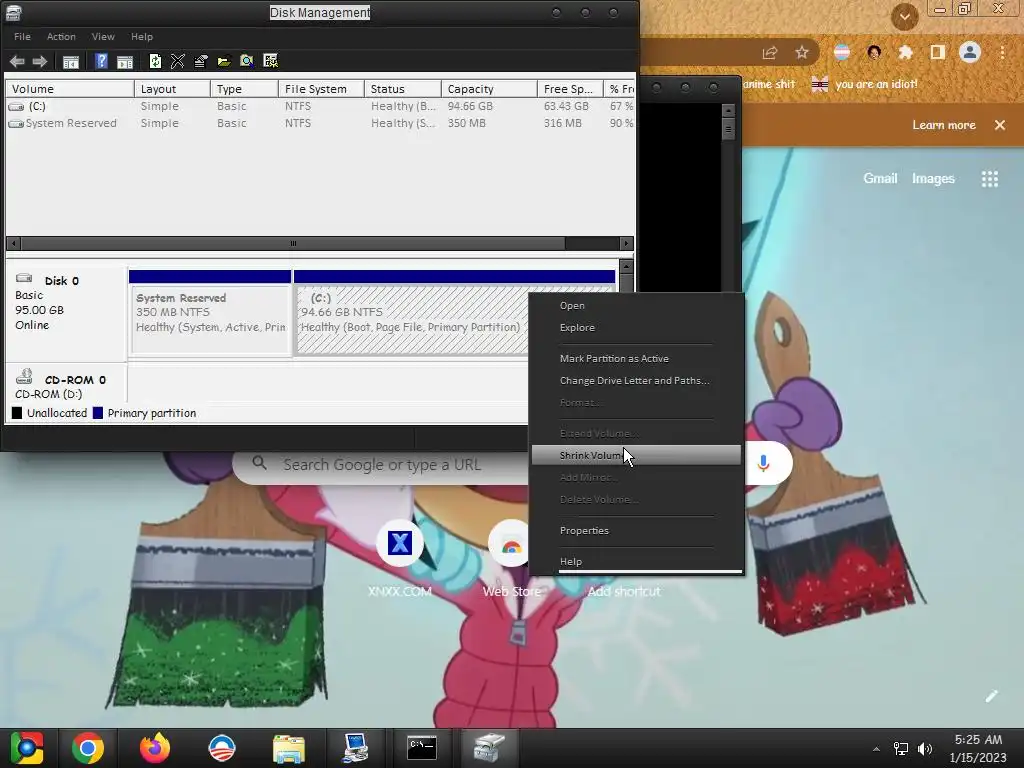
Task: Open Command Prompt from the taskbar
Action: pyautogui.click(x=422, y=748)
